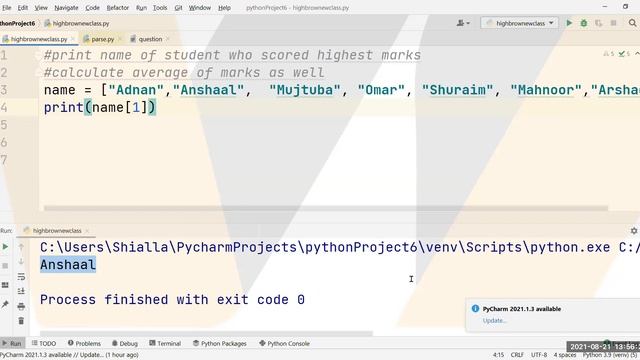Screen dimensions: 640x360
Task: Run with coverage from the toolbar
Action: coord(598,23)
